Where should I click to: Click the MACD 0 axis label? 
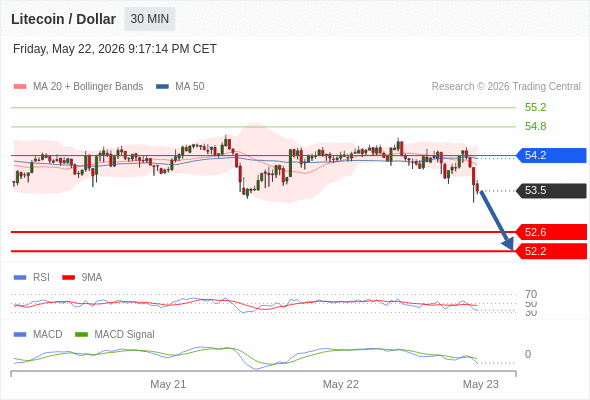[x=528, y=354]
